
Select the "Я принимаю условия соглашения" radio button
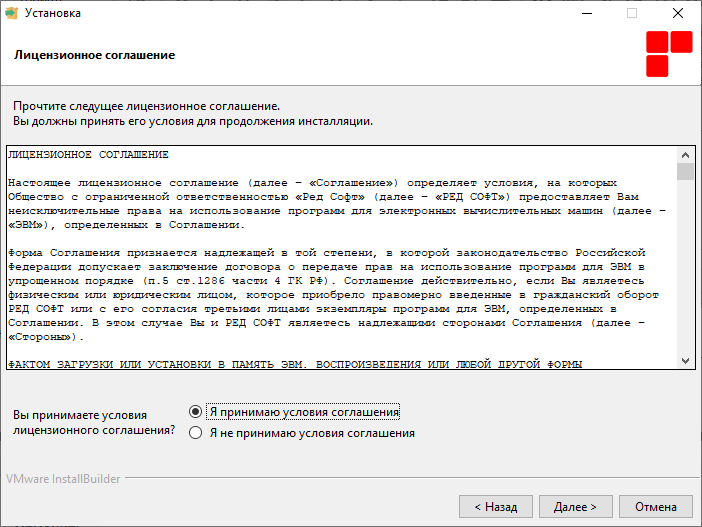195,411
